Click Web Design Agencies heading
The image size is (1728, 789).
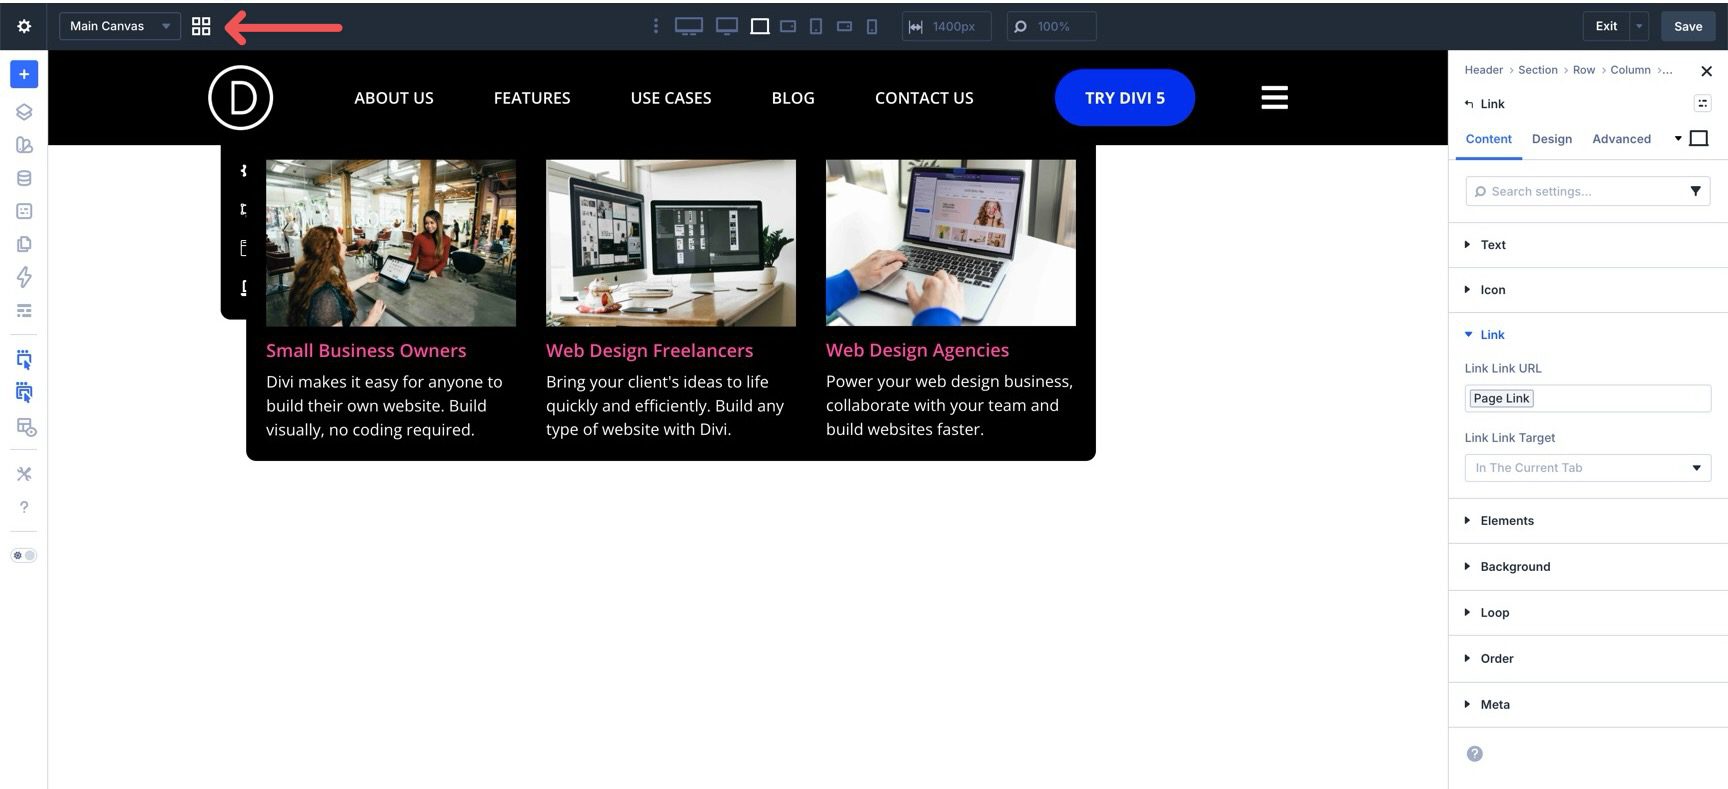pyautogui.click(x=917, y=350)
